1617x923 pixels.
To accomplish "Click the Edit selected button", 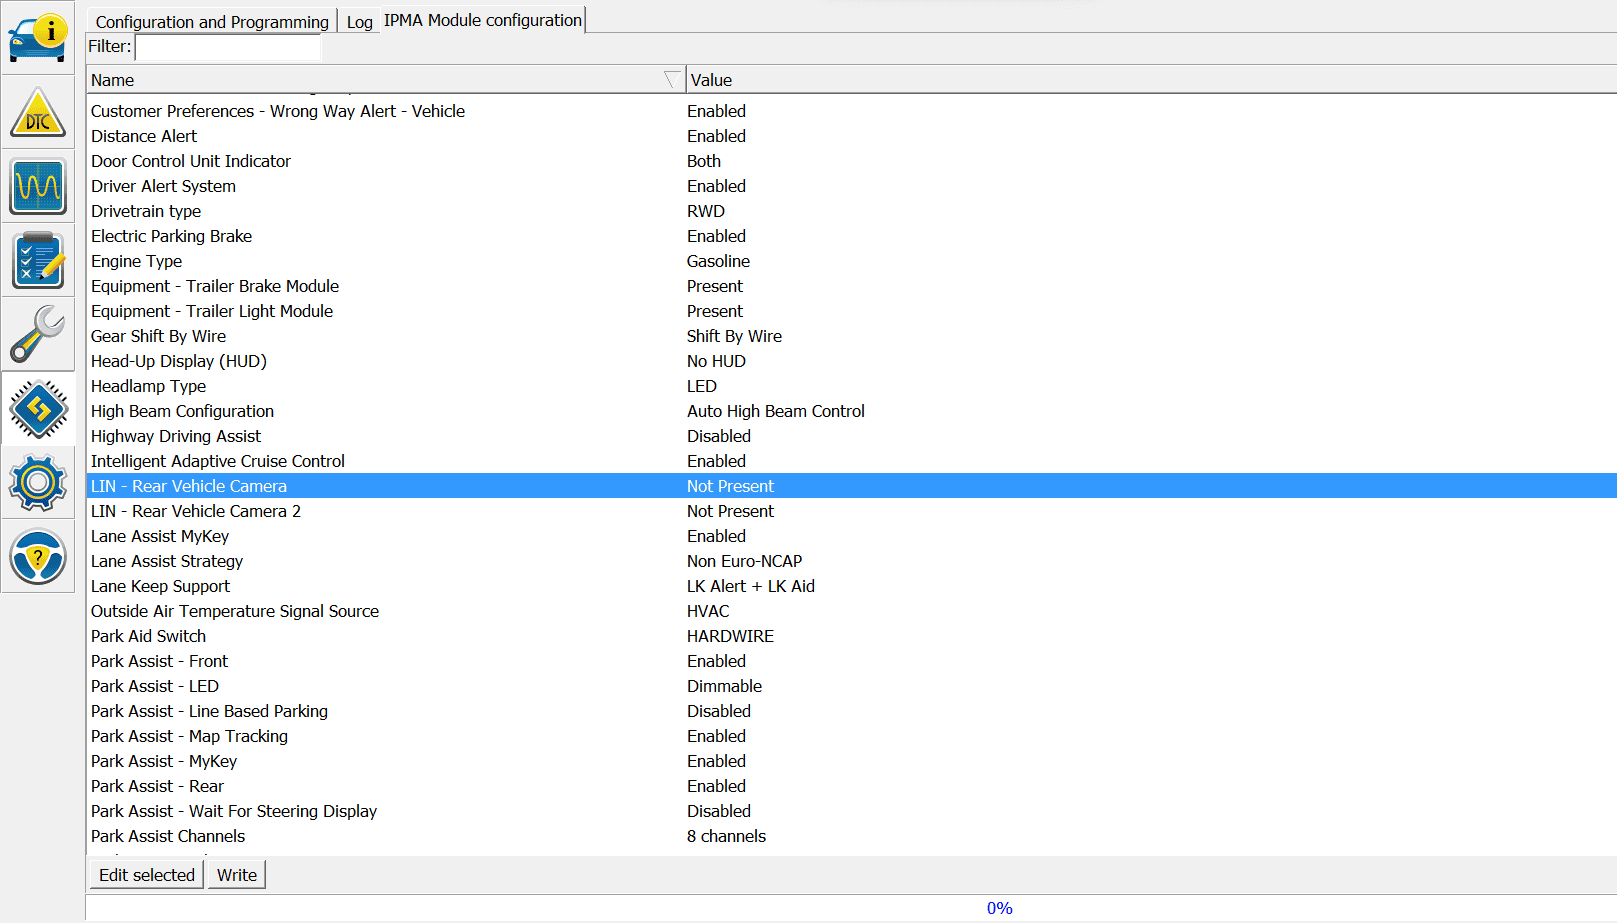I will (x=147, y=875).
